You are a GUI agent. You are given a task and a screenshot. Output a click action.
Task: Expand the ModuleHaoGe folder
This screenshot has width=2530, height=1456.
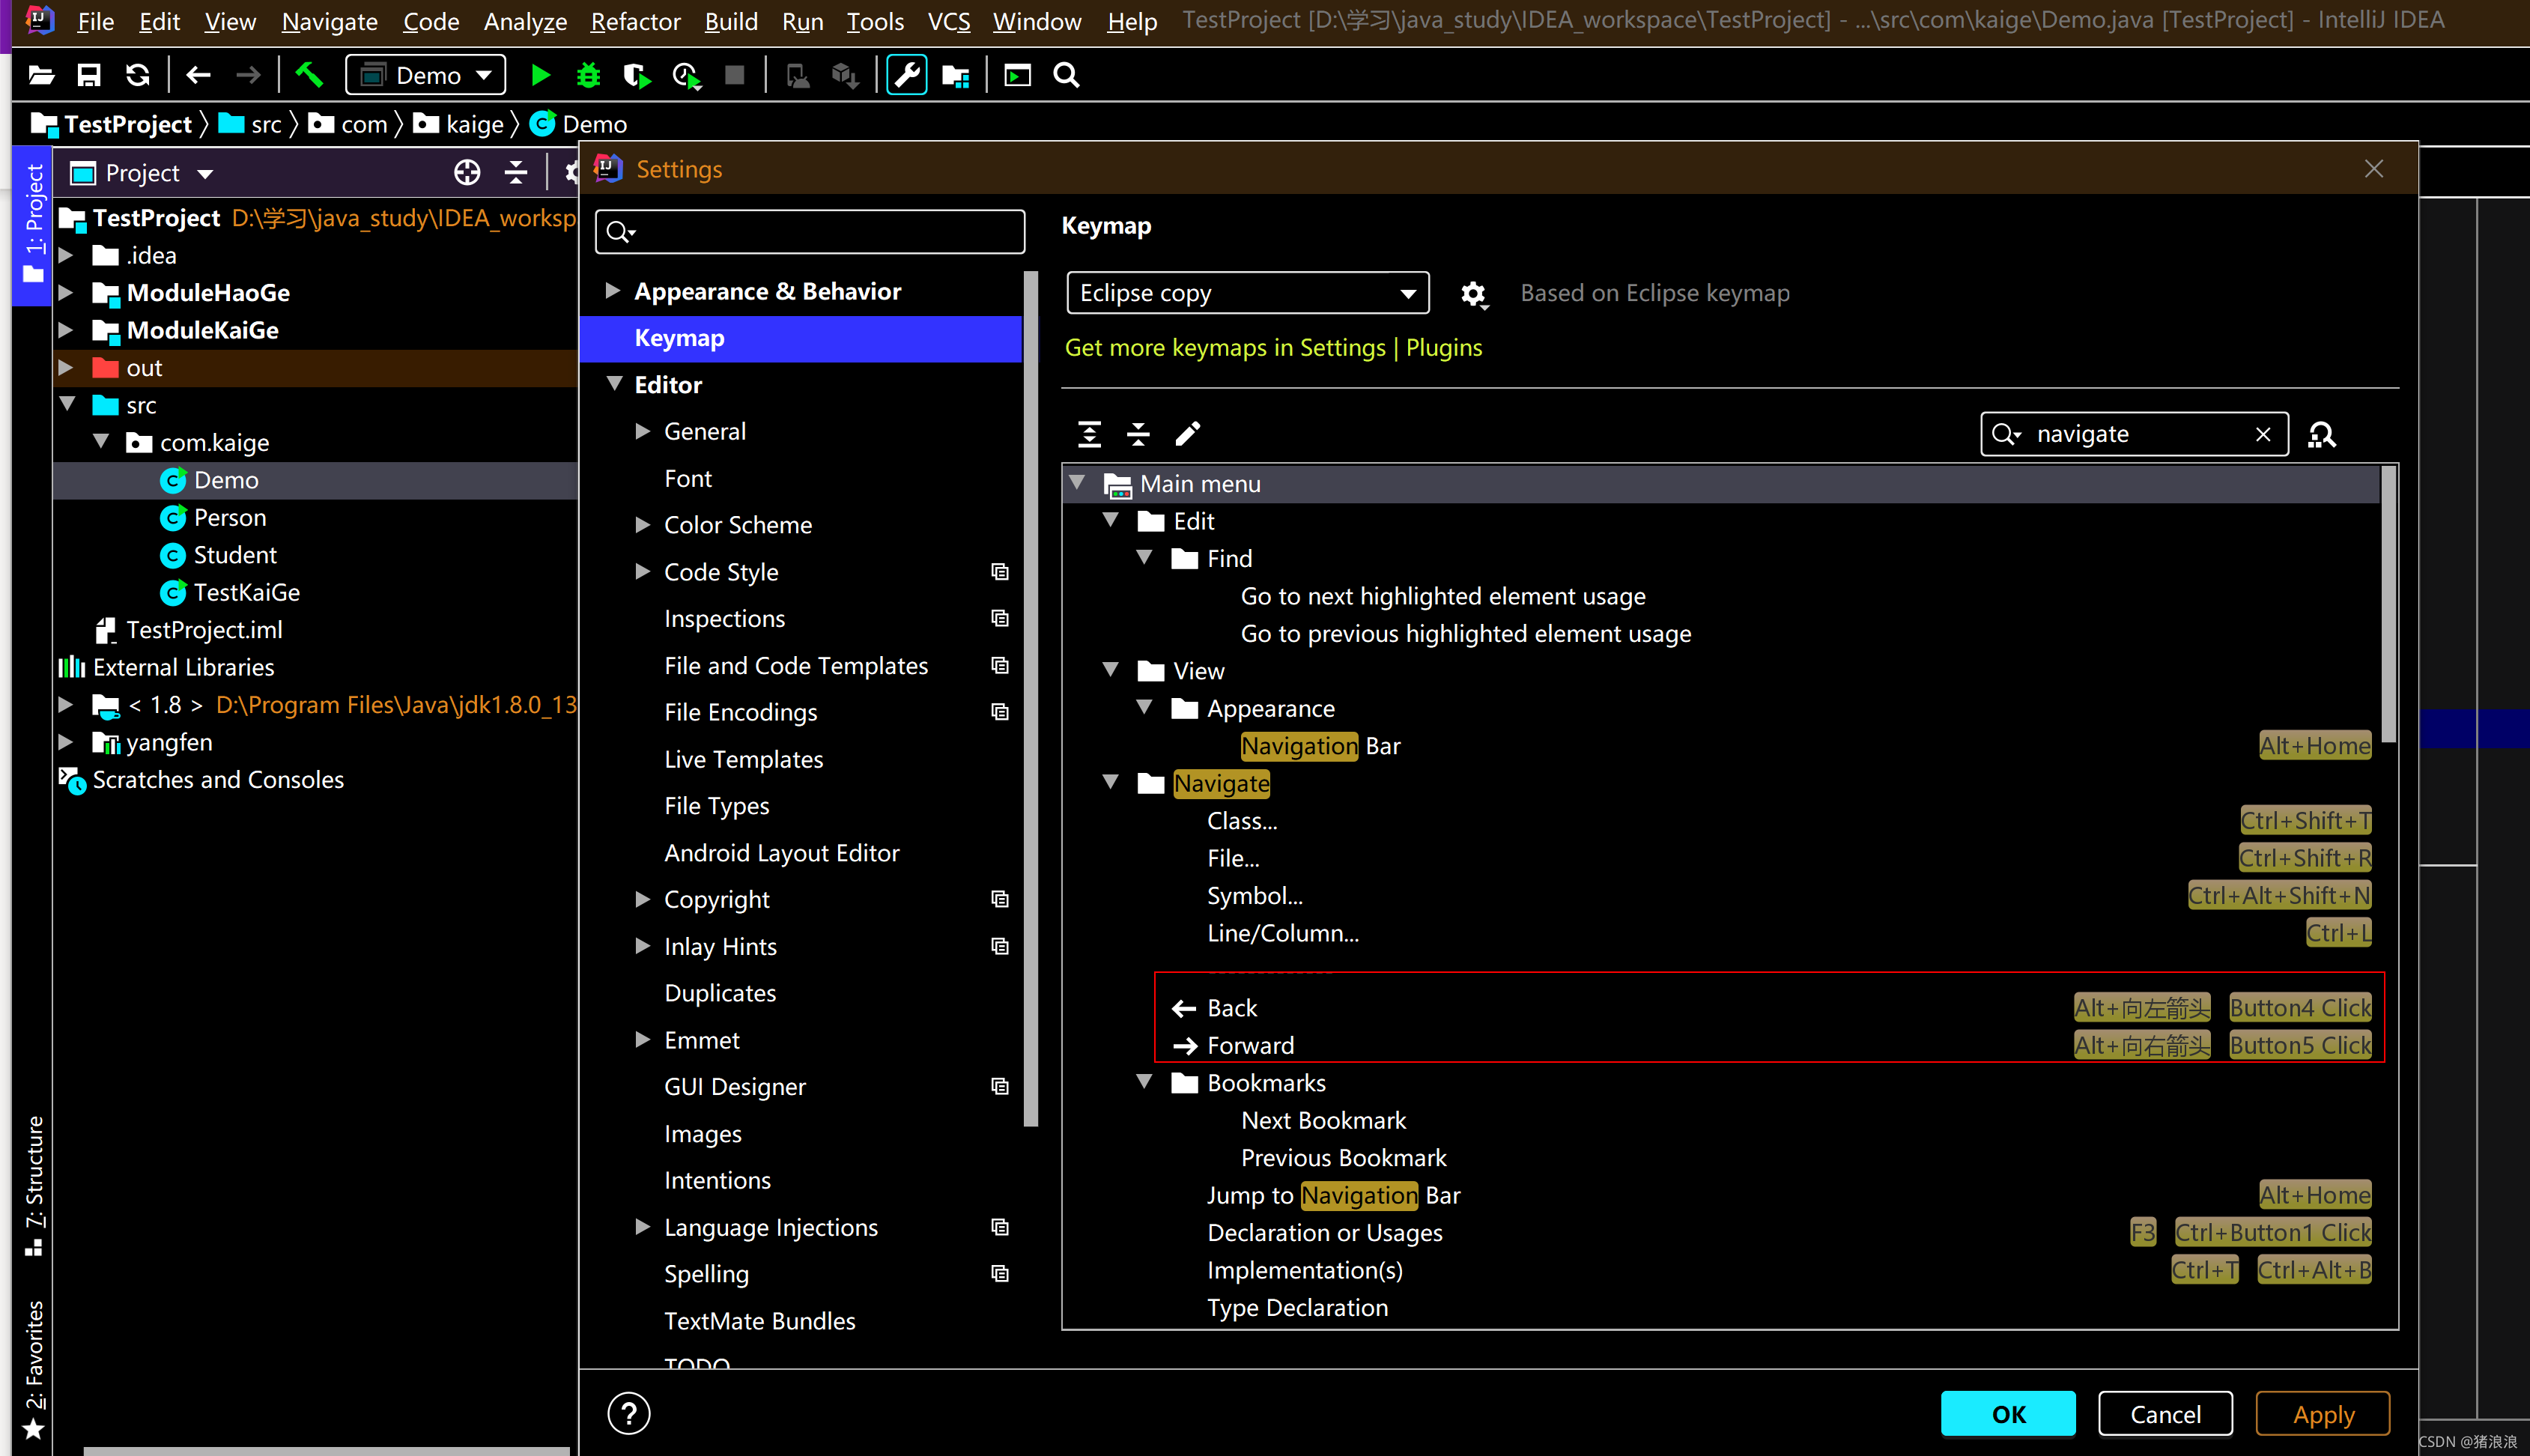tap(66, 293)
